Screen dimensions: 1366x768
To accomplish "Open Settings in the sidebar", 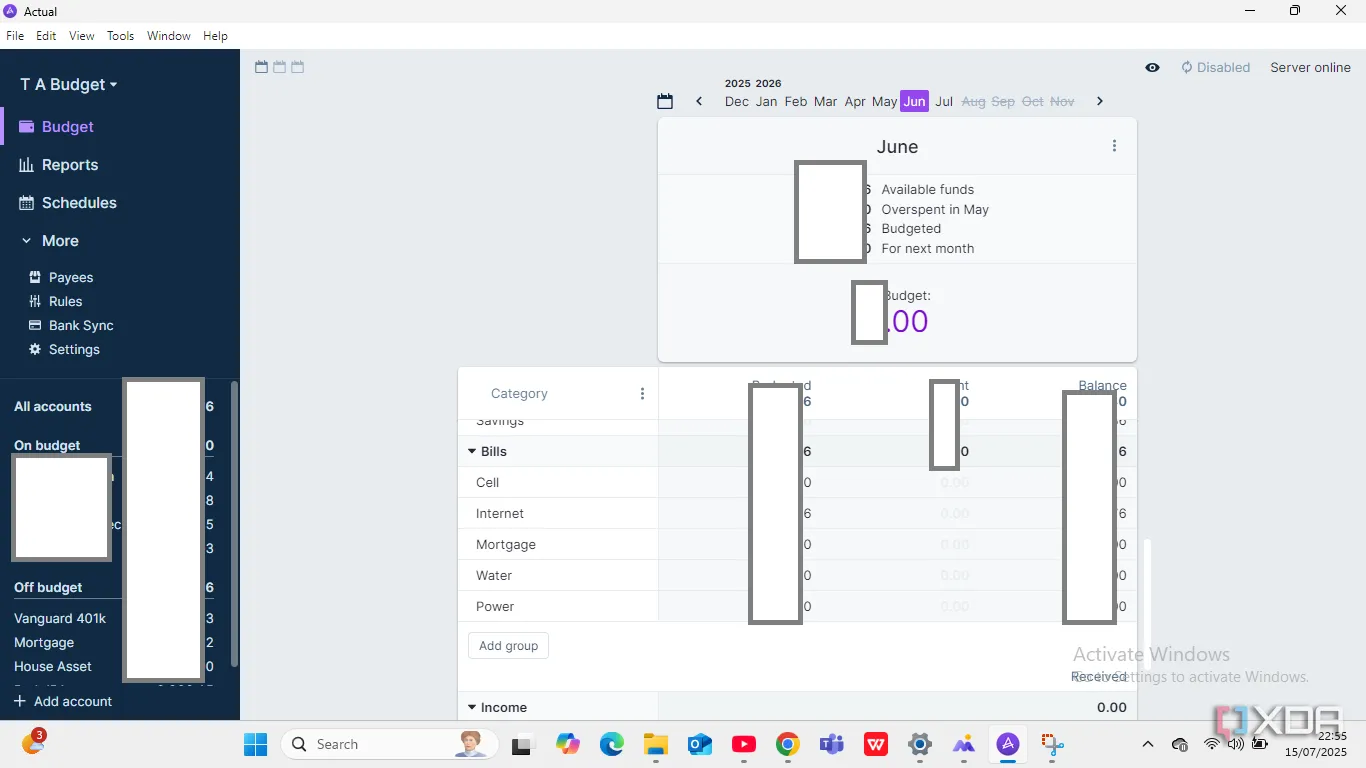I will [x=73, y=350].
